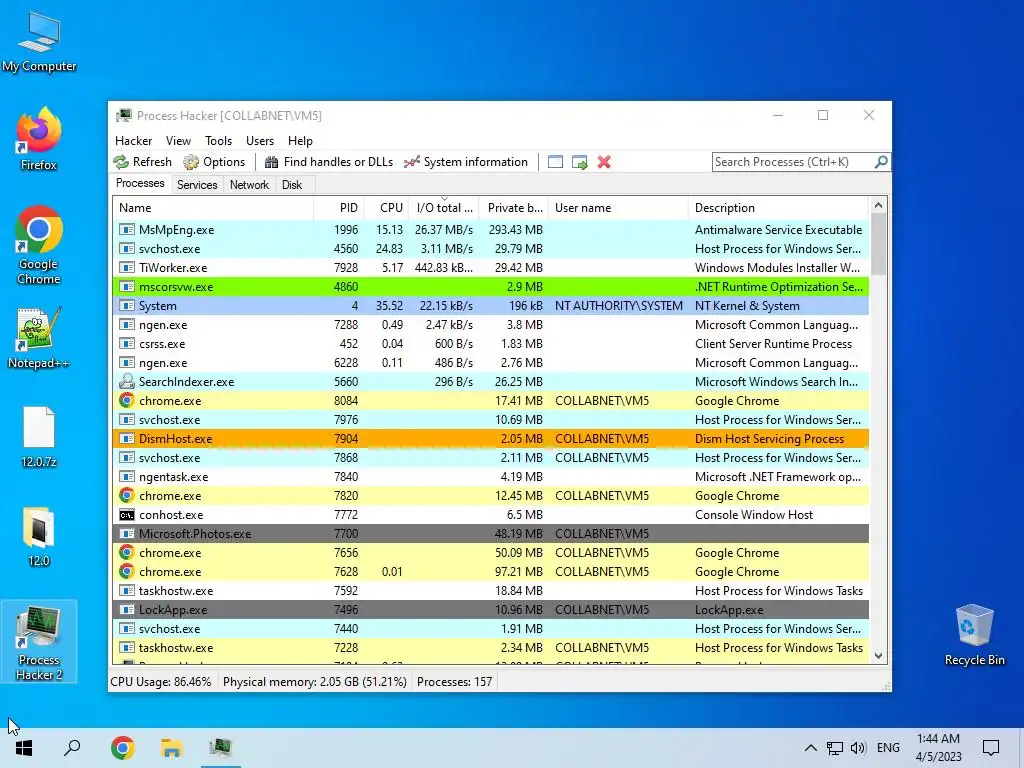This screenshot has width=1024, height=768.
Task: Click the search magnifier icon in Process Hacker
Action: (x=881, y=161)
